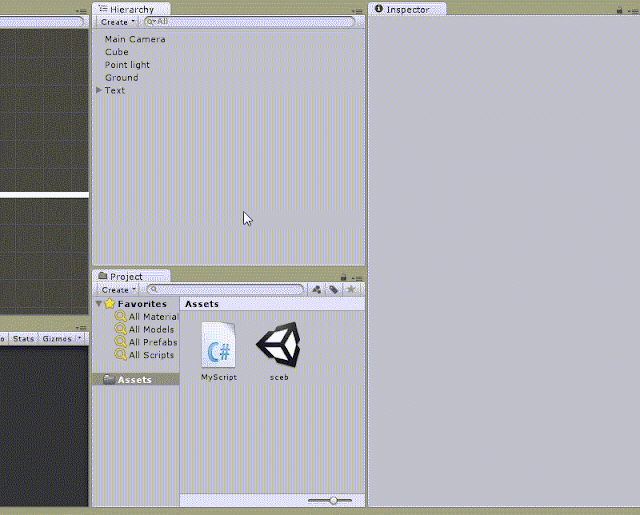
Task: Click the Project search field
Action: [x=225, y=289]
